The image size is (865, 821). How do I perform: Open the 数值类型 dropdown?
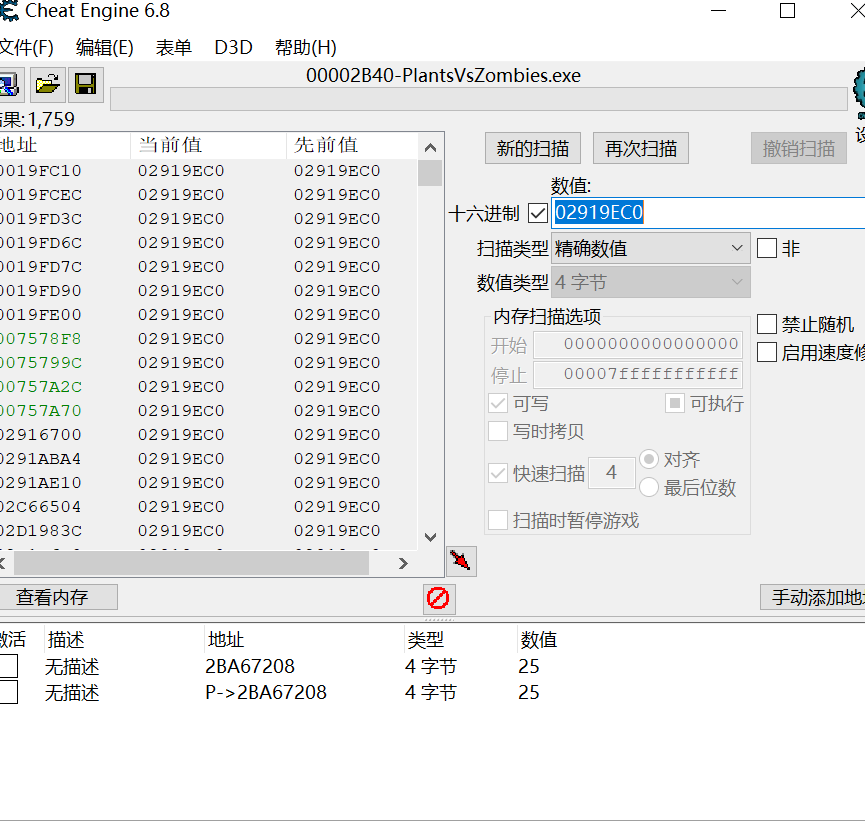pyautogui.click(x=651, y=282)
